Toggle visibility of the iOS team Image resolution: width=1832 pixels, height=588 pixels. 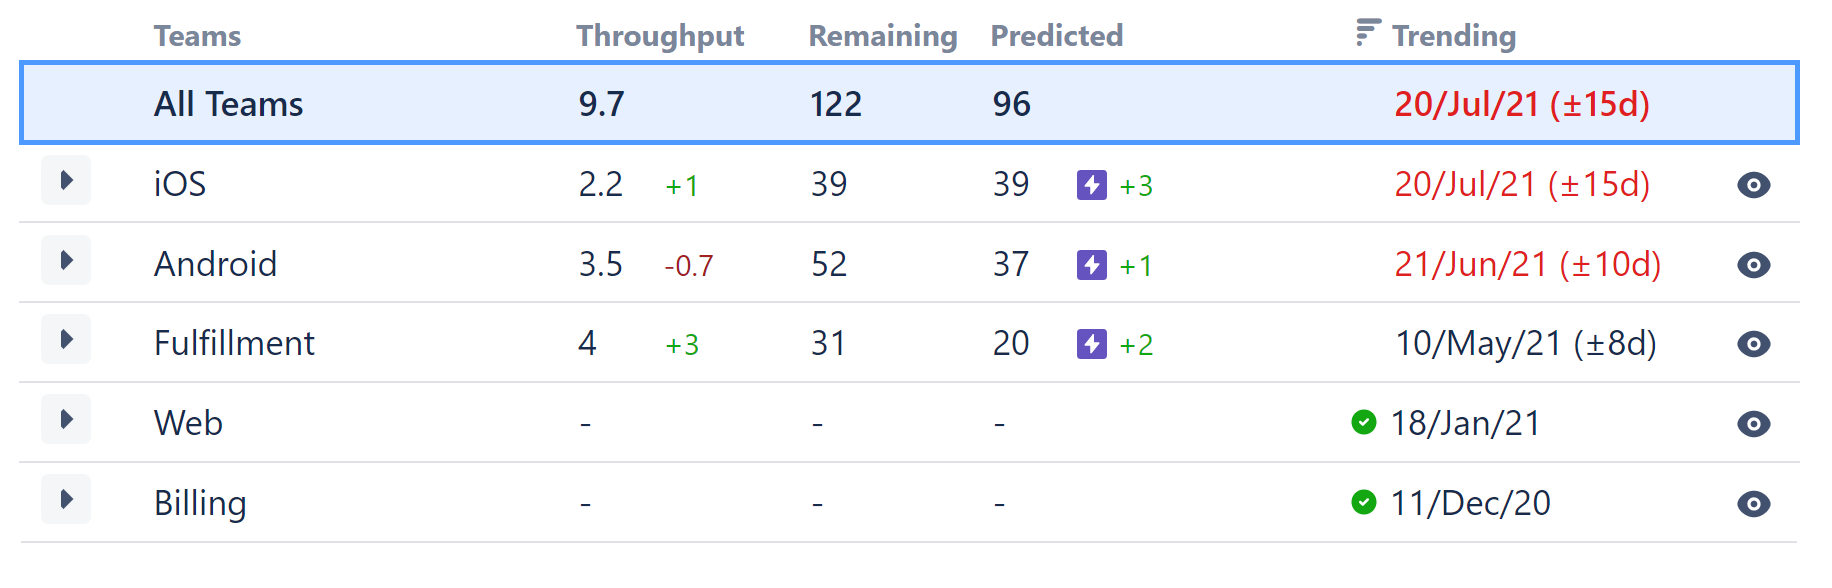point(1753,185)
